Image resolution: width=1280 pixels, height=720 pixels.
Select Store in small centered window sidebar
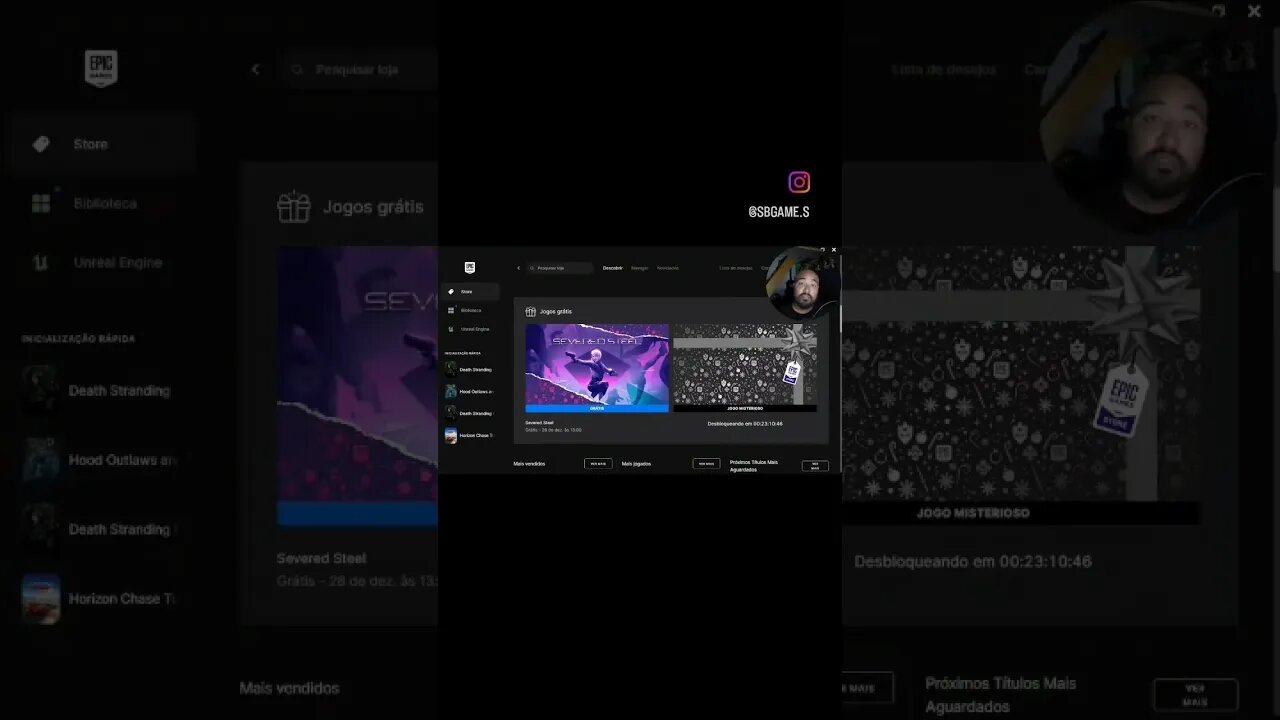470,291
